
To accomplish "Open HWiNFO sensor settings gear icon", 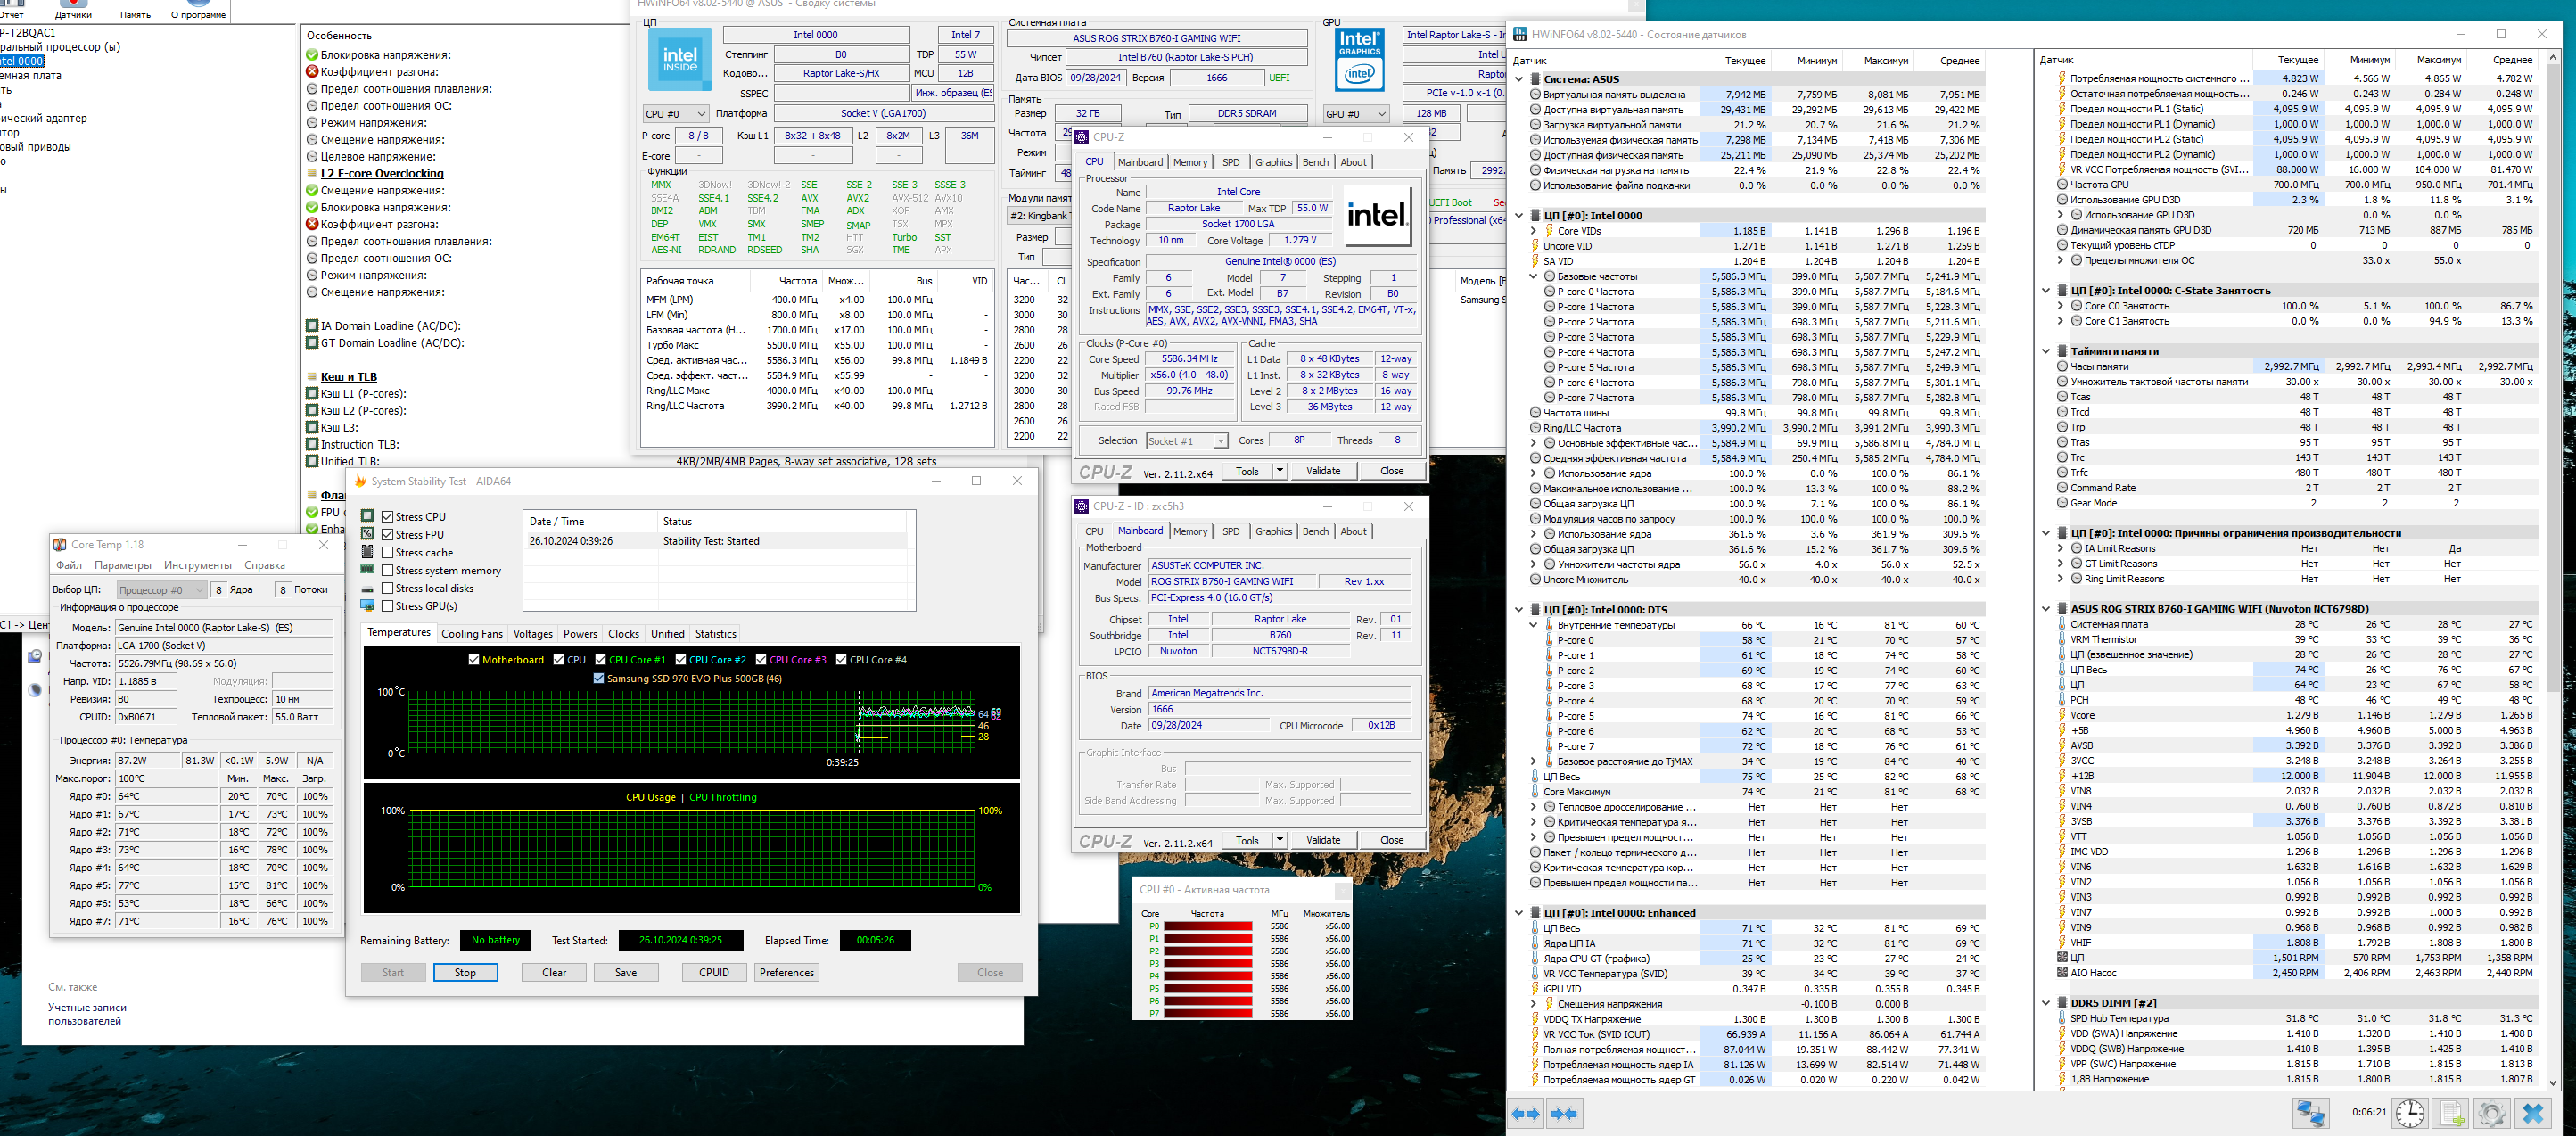I will (x=2491, y=1113).
